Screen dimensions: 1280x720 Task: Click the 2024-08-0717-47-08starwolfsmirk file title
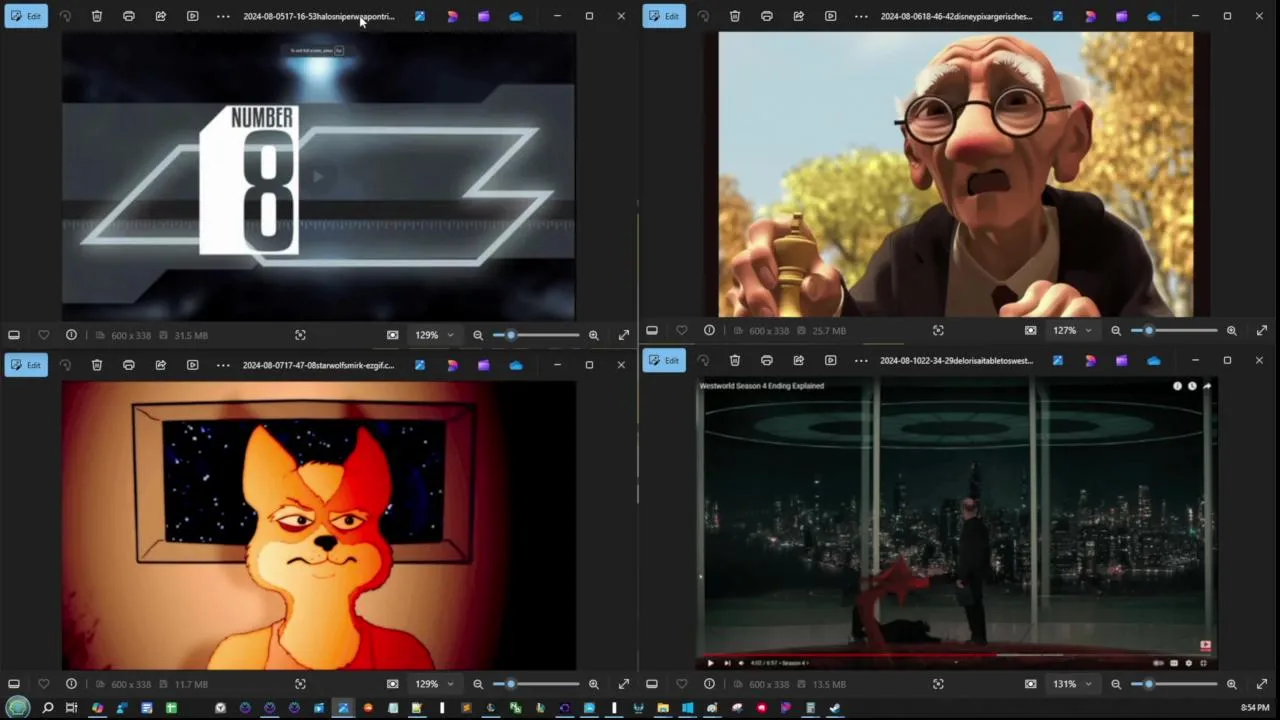pos(318,365)
